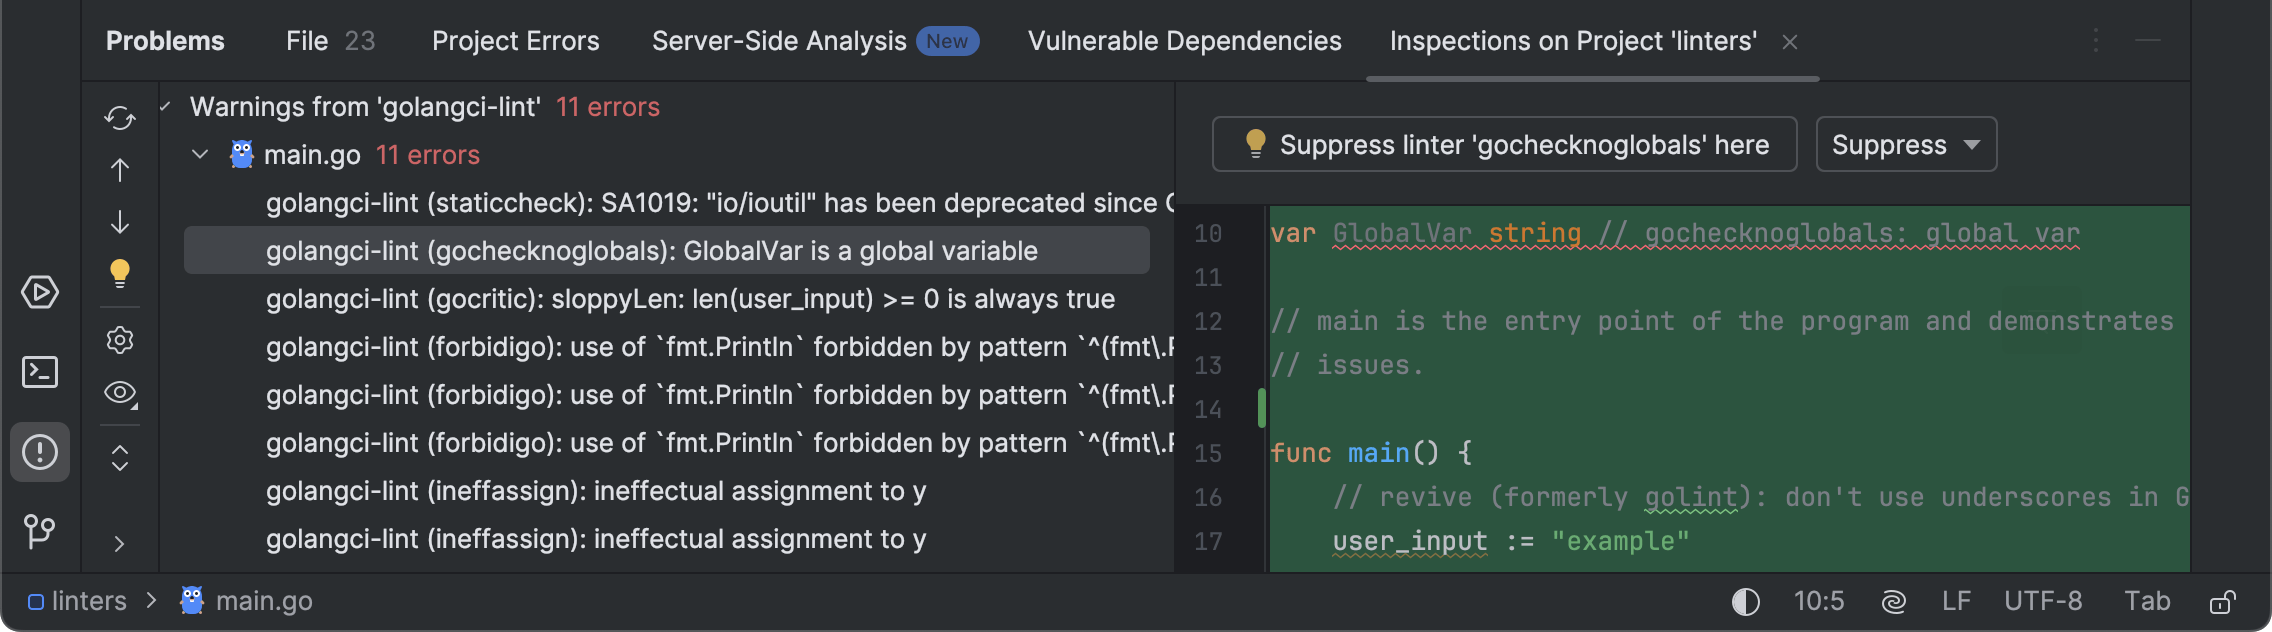Click the UTF-8 encoding status widget

click(x=2042, y=601)
